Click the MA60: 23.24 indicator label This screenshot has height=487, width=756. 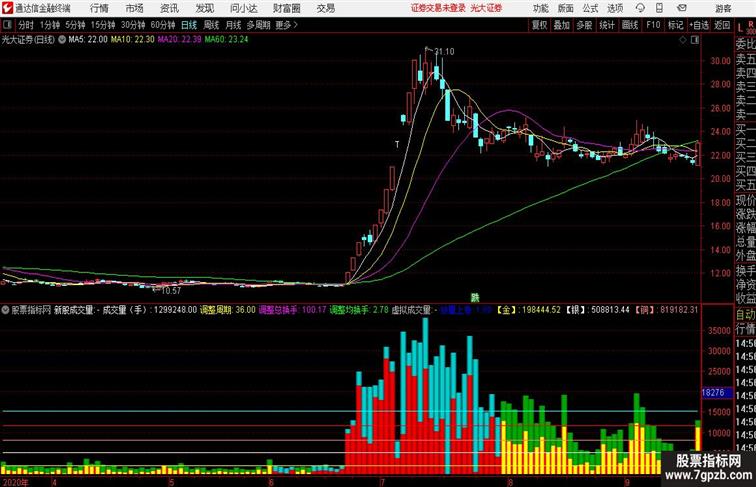227,40
